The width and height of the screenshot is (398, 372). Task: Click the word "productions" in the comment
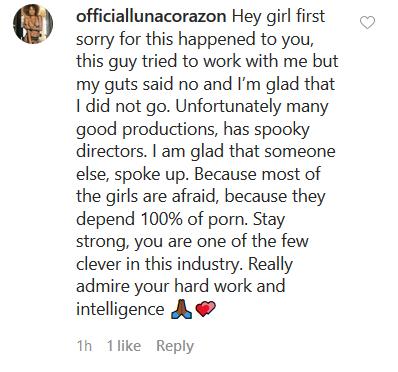pyautogui.click(x=169, y=130)
